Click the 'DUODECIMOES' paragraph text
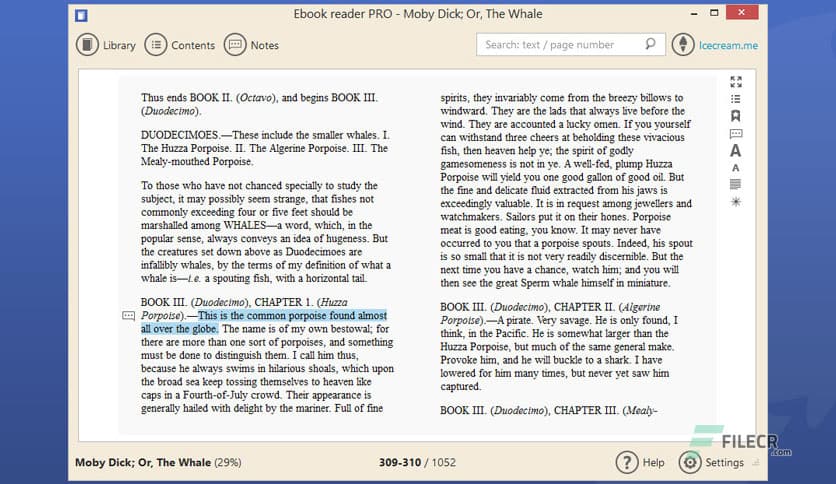This screenshot has width=836, height=484. tap(265, 148)
